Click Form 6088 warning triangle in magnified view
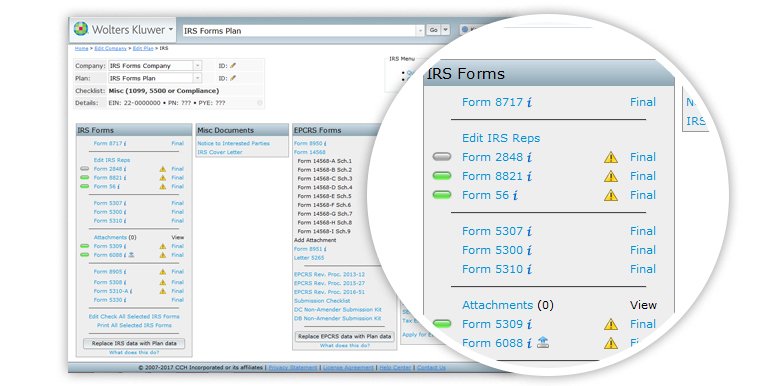 point(611,343)
